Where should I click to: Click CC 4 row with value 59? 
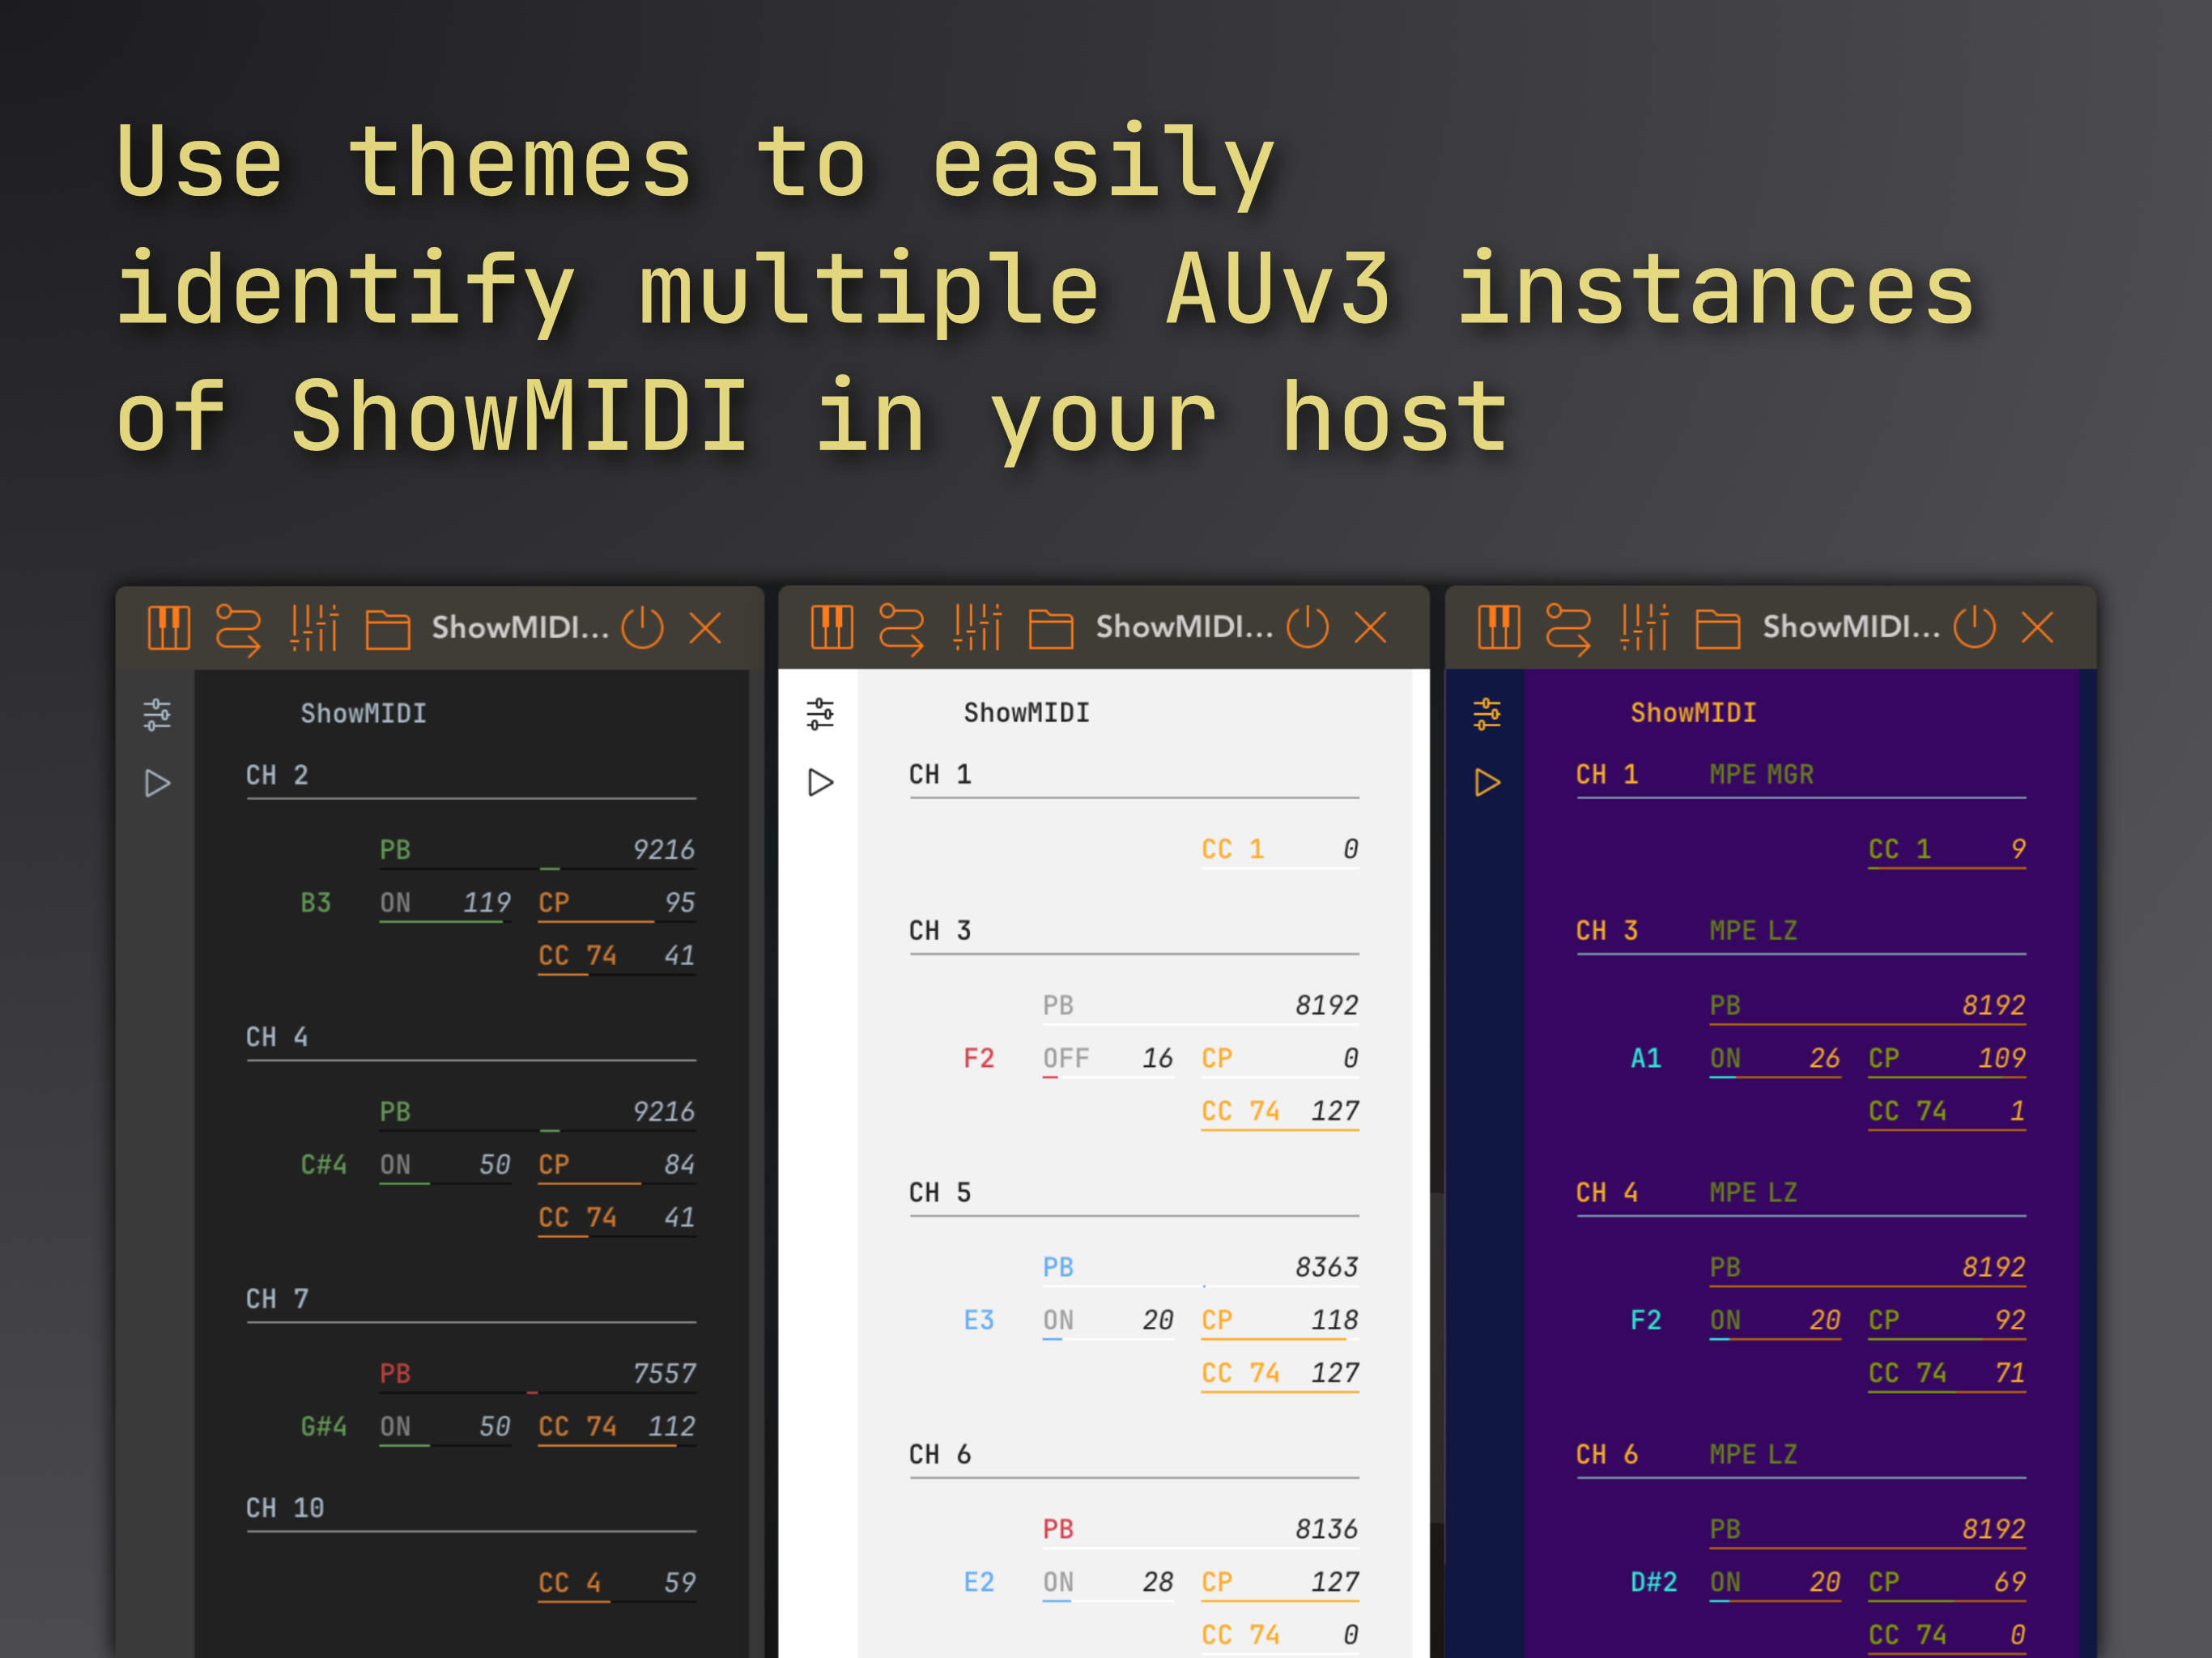(x=617, y=1584)
